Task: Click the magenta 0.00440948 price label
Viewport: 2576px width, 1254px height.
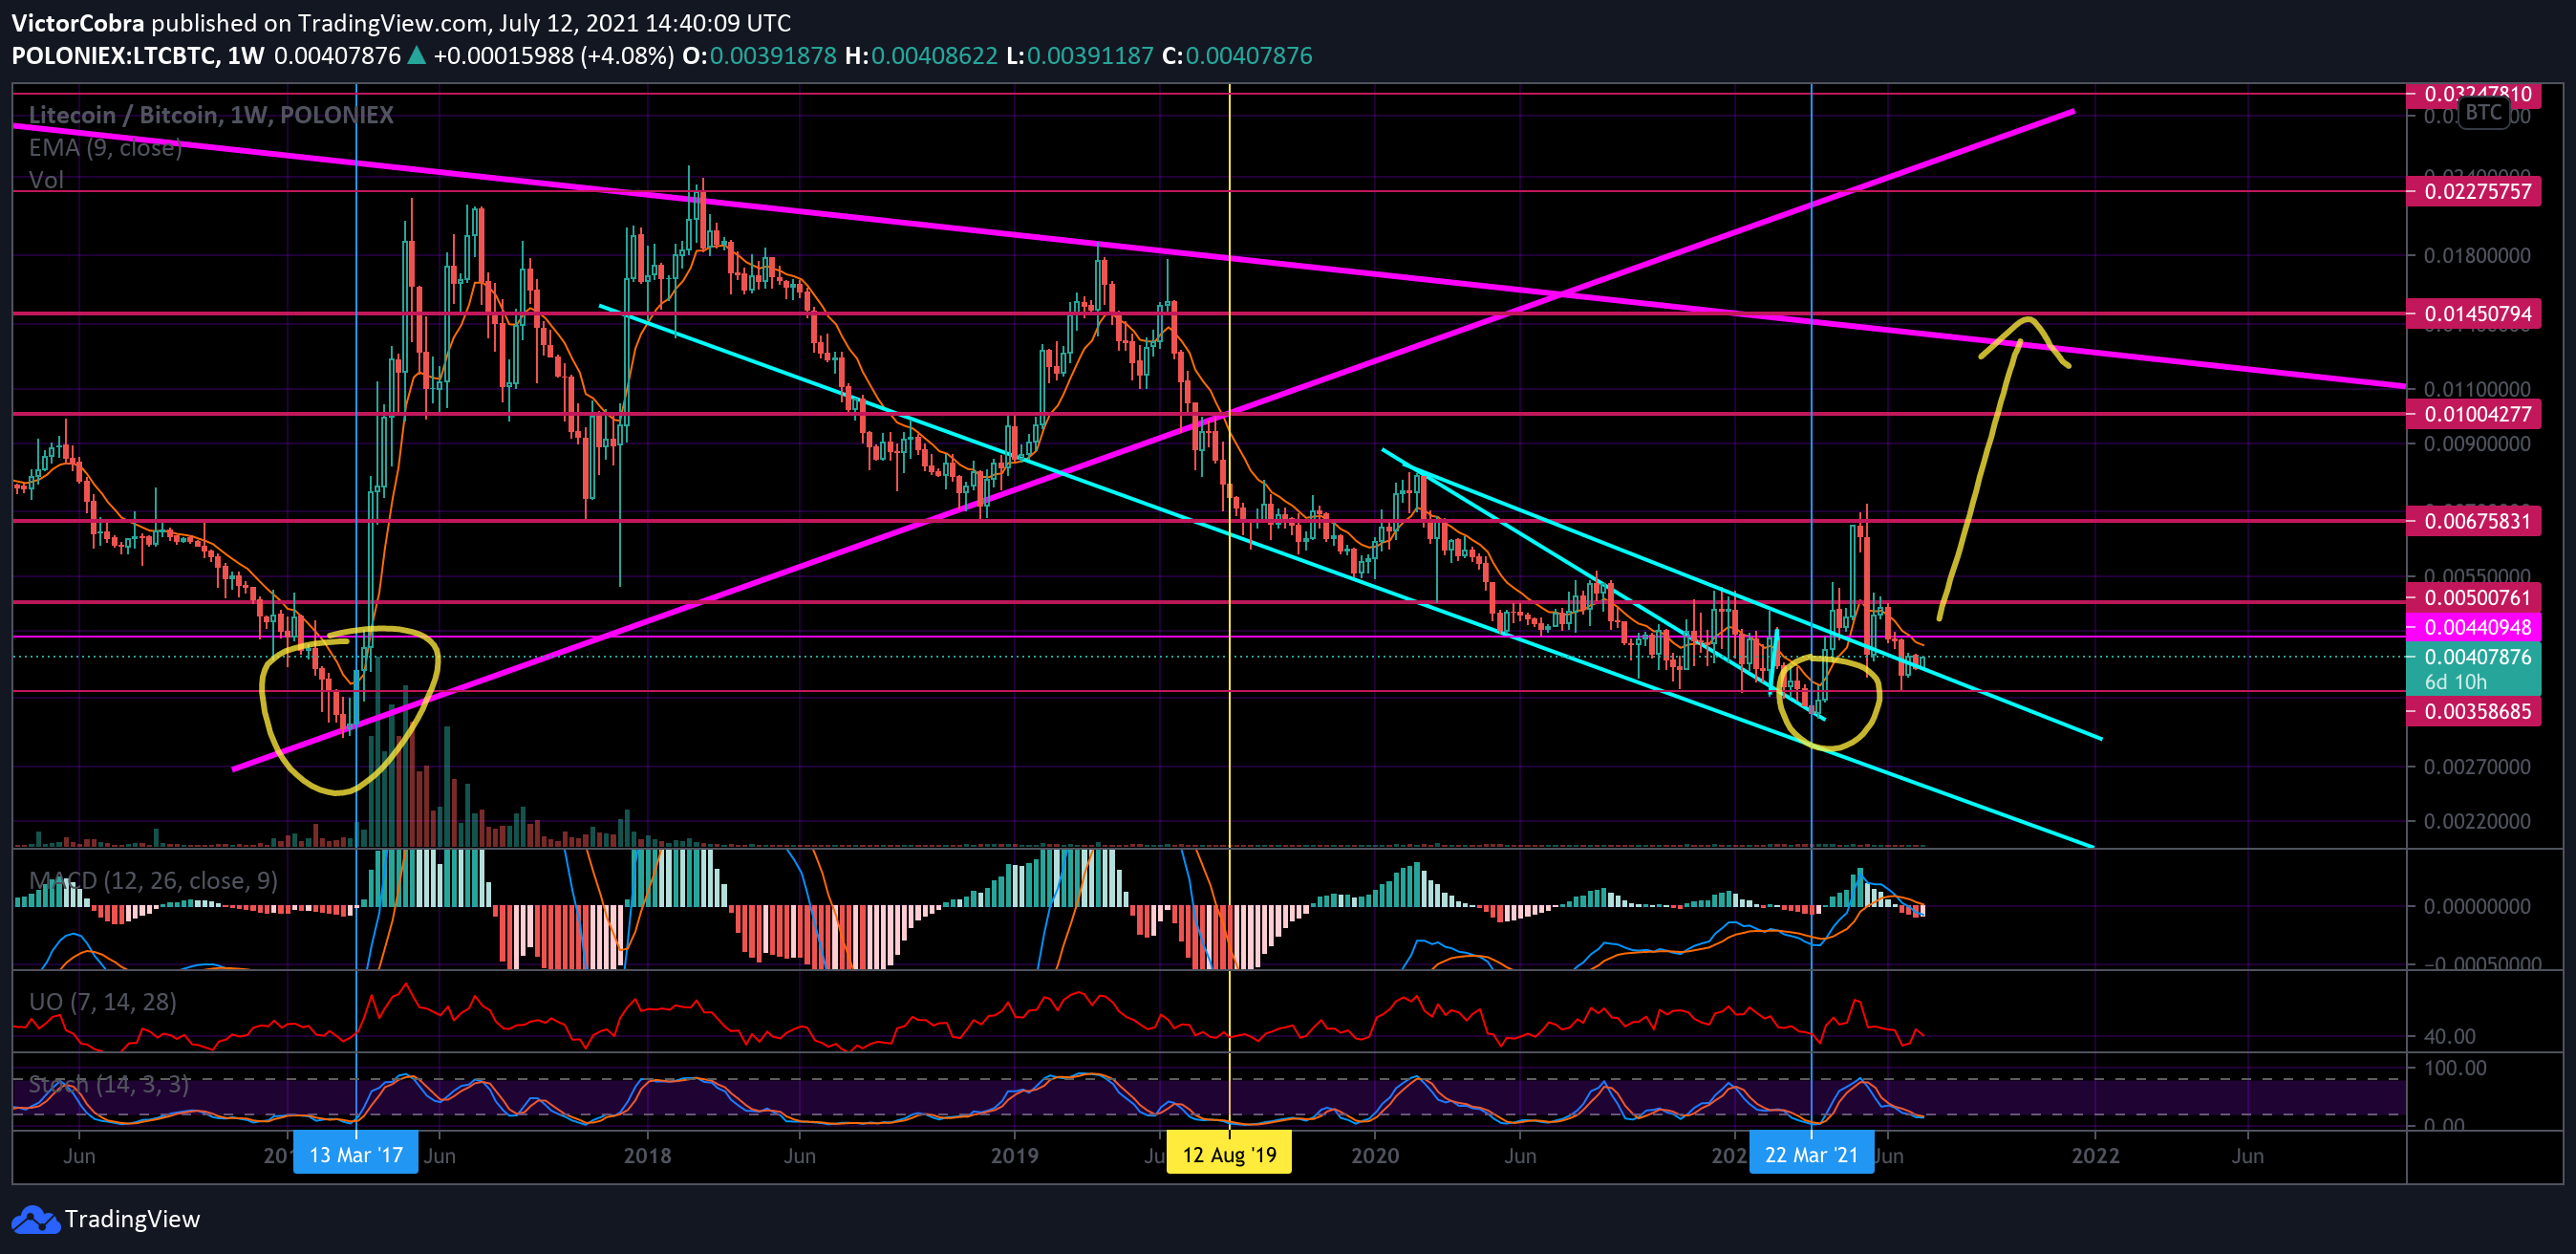Action: [x=2474, y=628]
